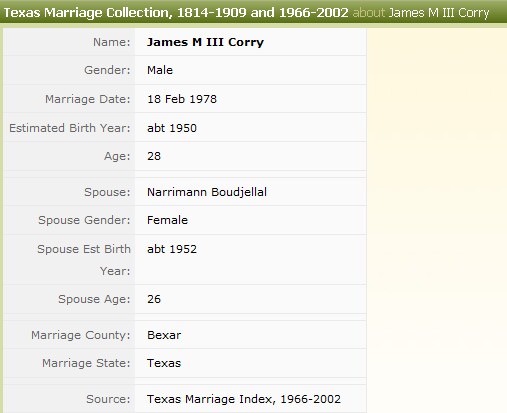Select the Bexar marriage county value
507x413 pixels.
pyautogui.click(x=164, y=335)
